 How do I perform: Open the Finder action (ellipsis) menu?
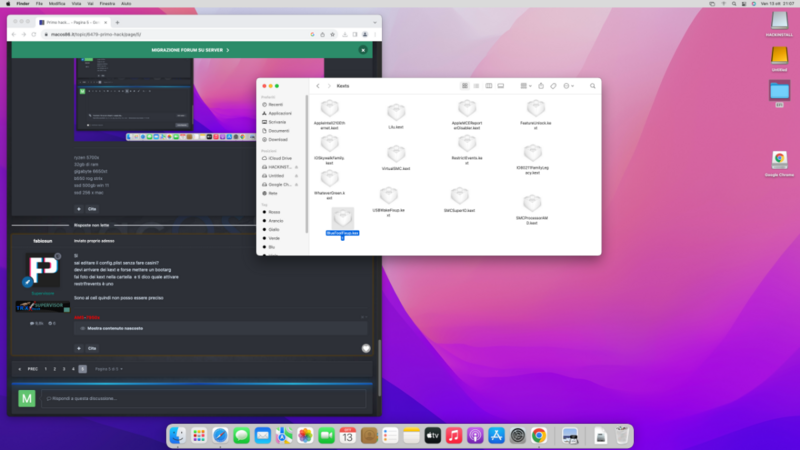tap(569, 86)
